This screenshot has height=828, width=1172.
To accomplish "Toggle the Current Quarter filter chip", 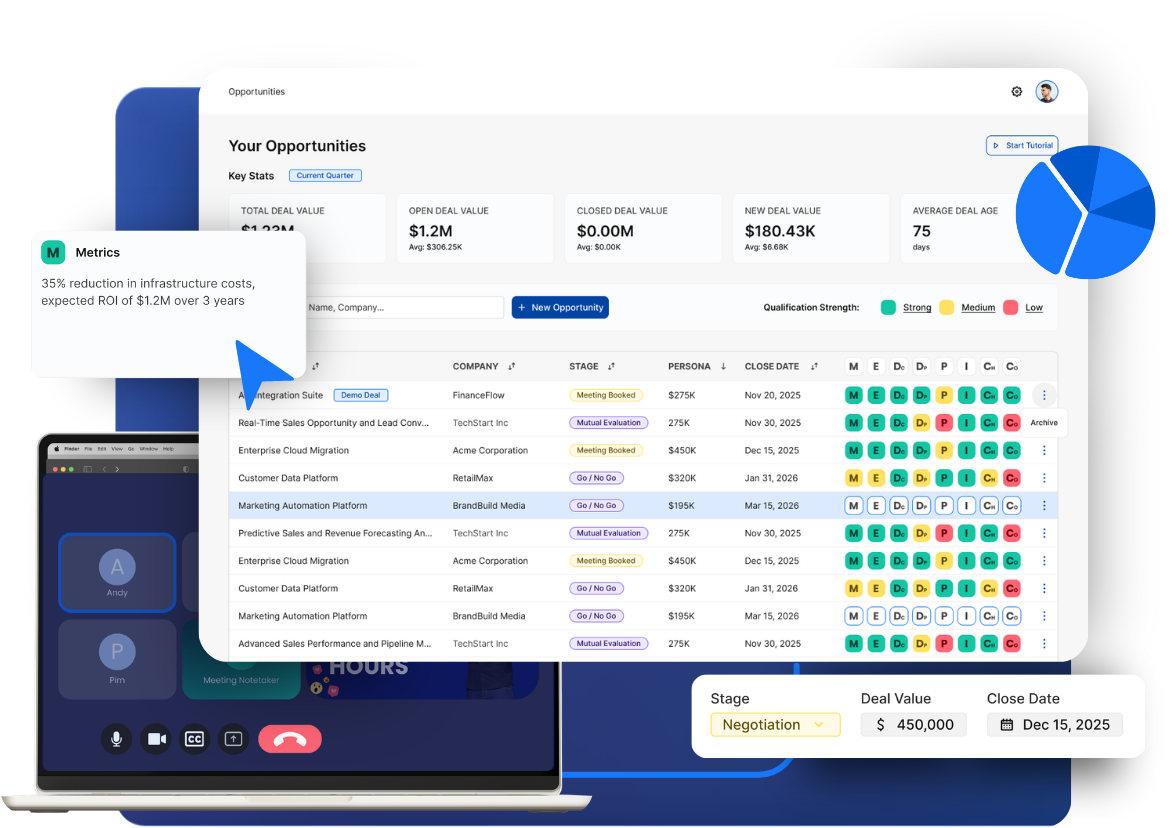I will pyautogui.click(x=325, y=176).
